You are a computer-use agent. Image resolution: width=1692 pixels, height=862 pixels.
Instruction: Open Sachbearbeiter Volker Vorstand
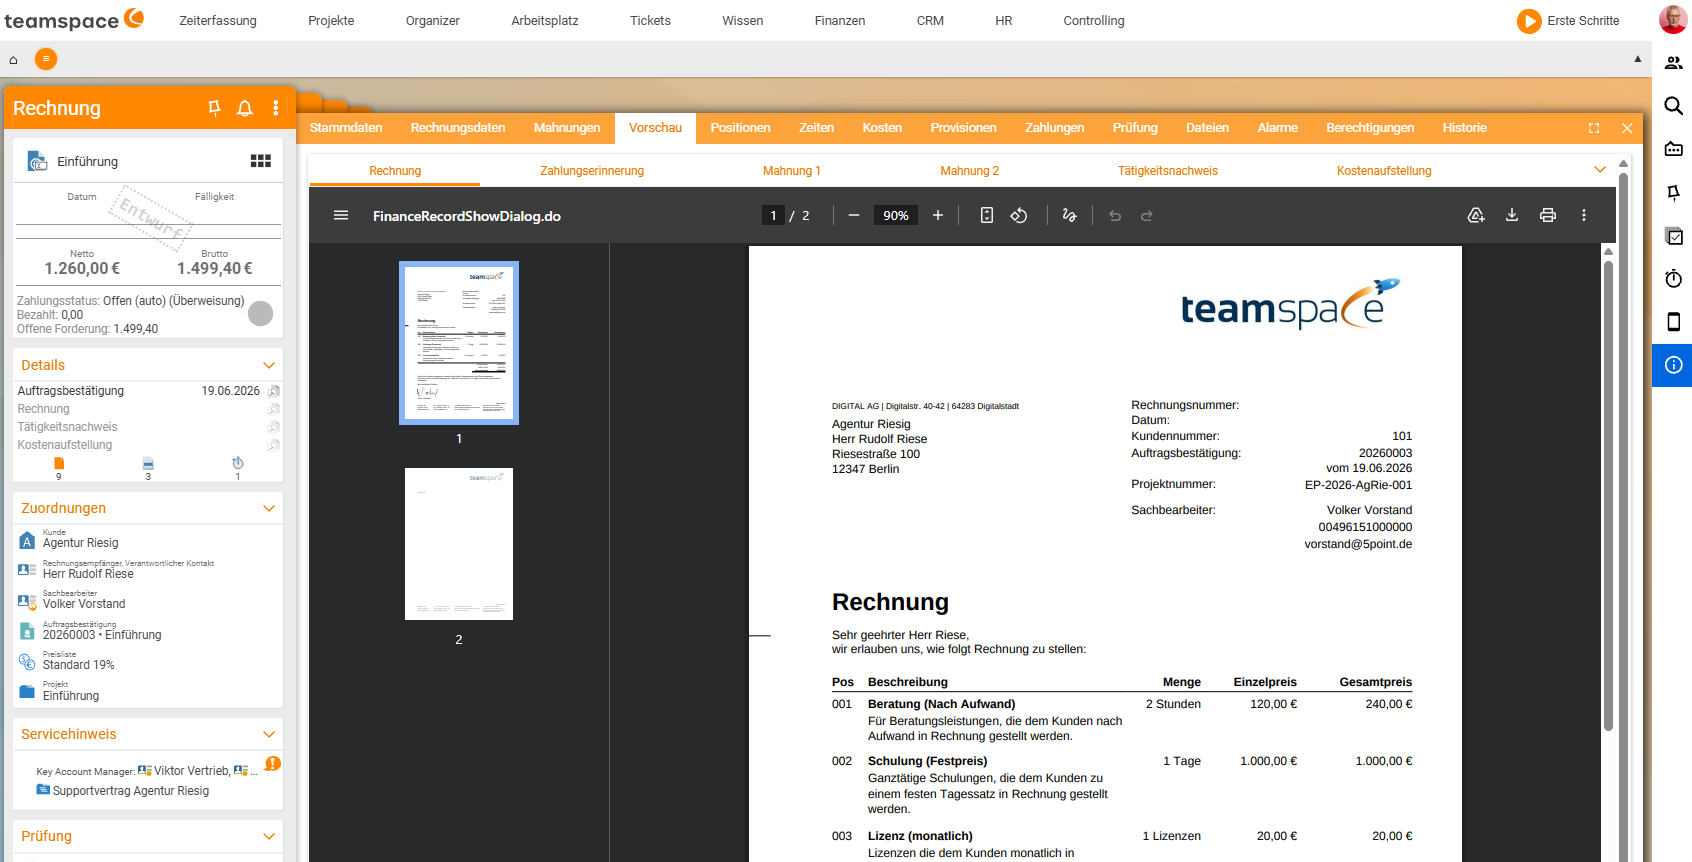[84, 604]
